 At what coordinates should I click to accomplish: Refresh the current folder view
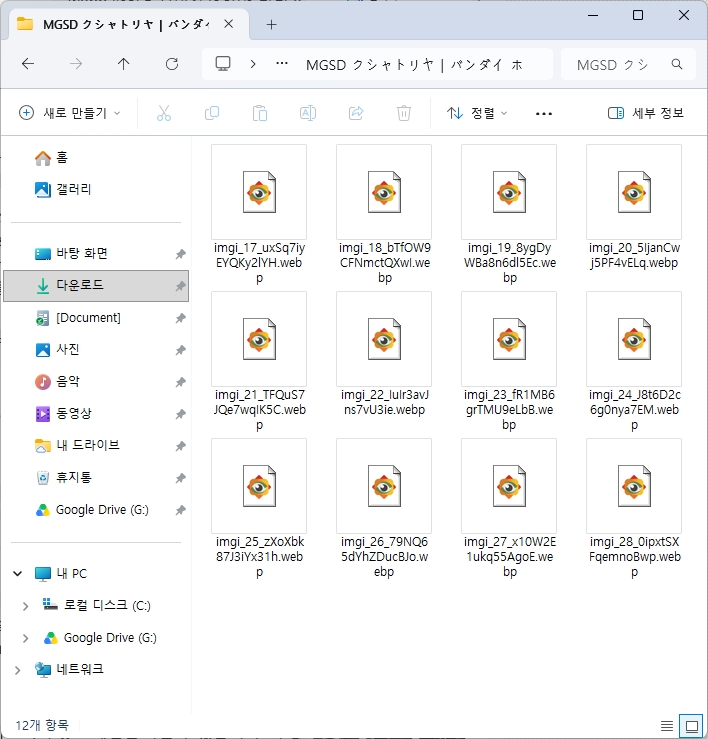coord(172,64)
